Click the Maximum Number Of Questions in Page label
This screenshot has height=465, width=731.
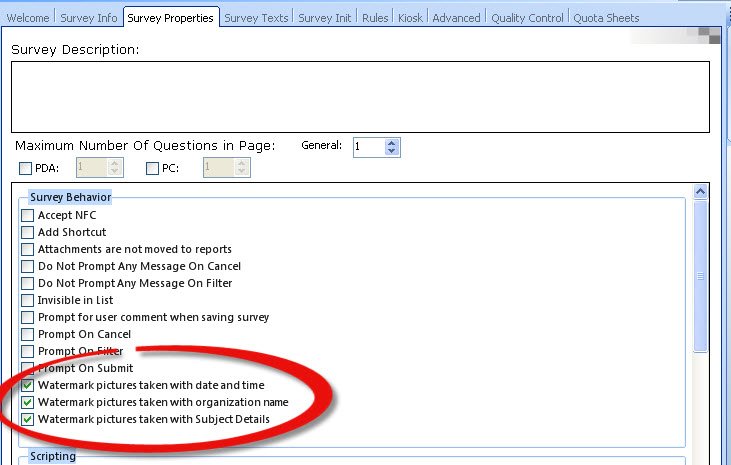pos(145,146)
